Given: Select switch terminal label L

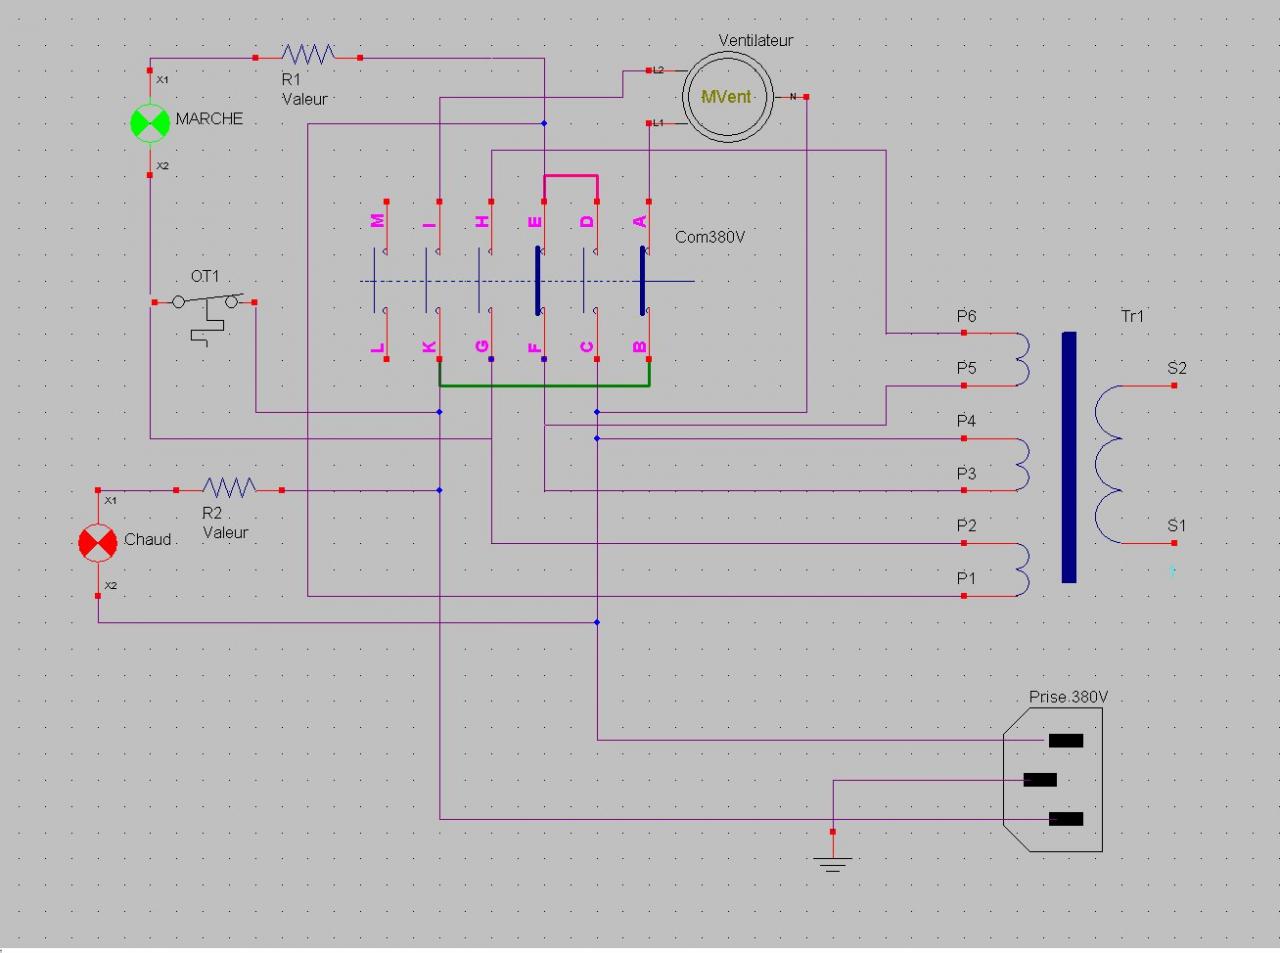Looking at the screenshot, I should coord(378,347).
